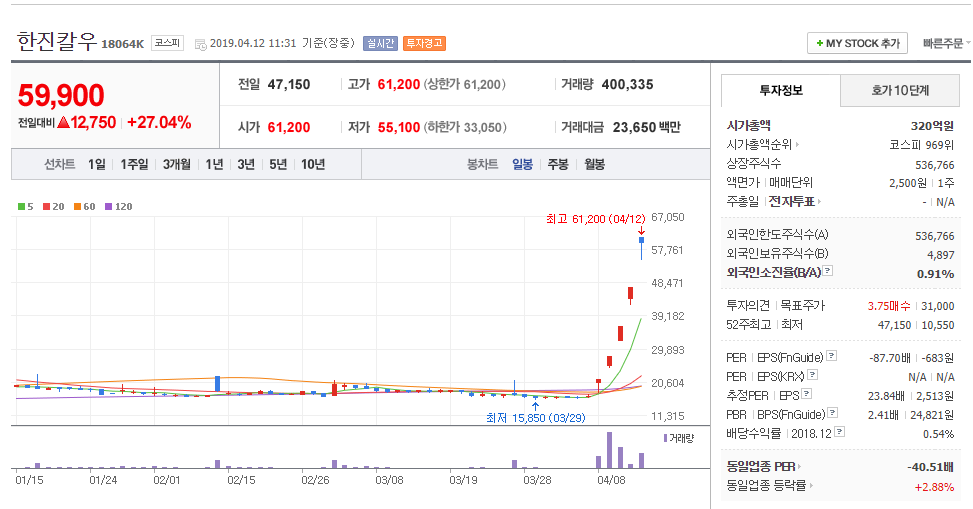Click the 실시간 badge

coord(380,43)
